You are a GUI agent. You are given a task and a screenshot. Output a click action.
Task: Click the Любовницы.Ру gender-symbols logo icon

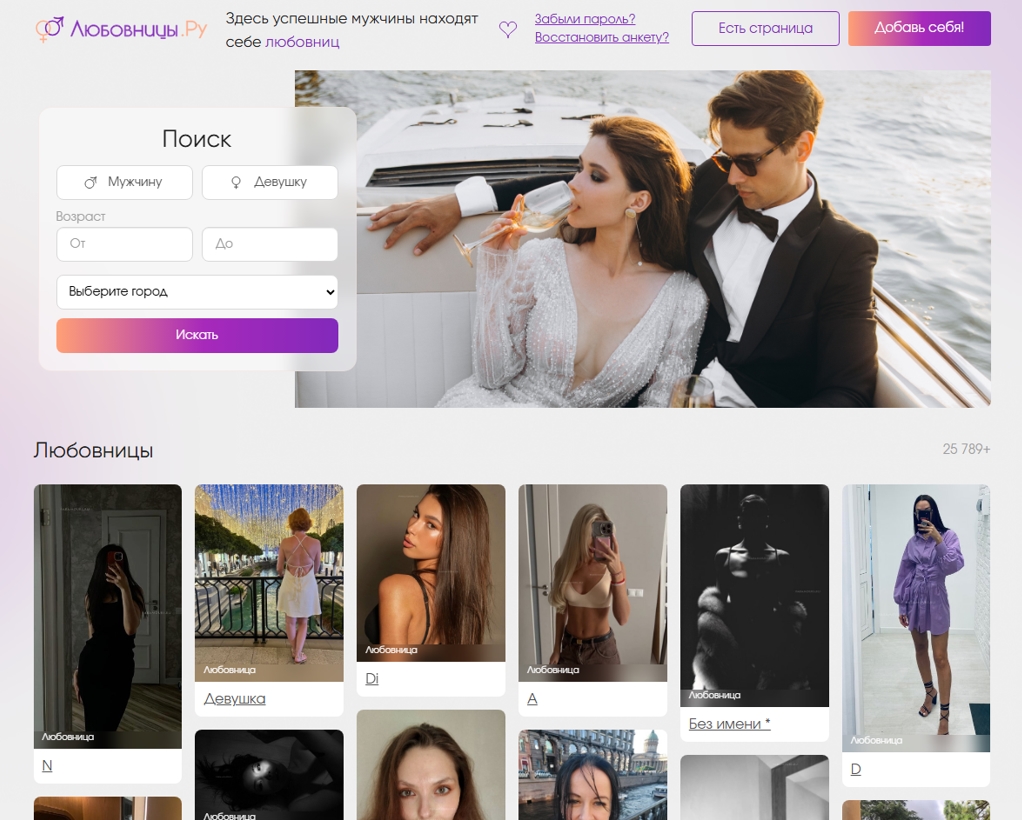pyautogui.click(x=50, y=29)
